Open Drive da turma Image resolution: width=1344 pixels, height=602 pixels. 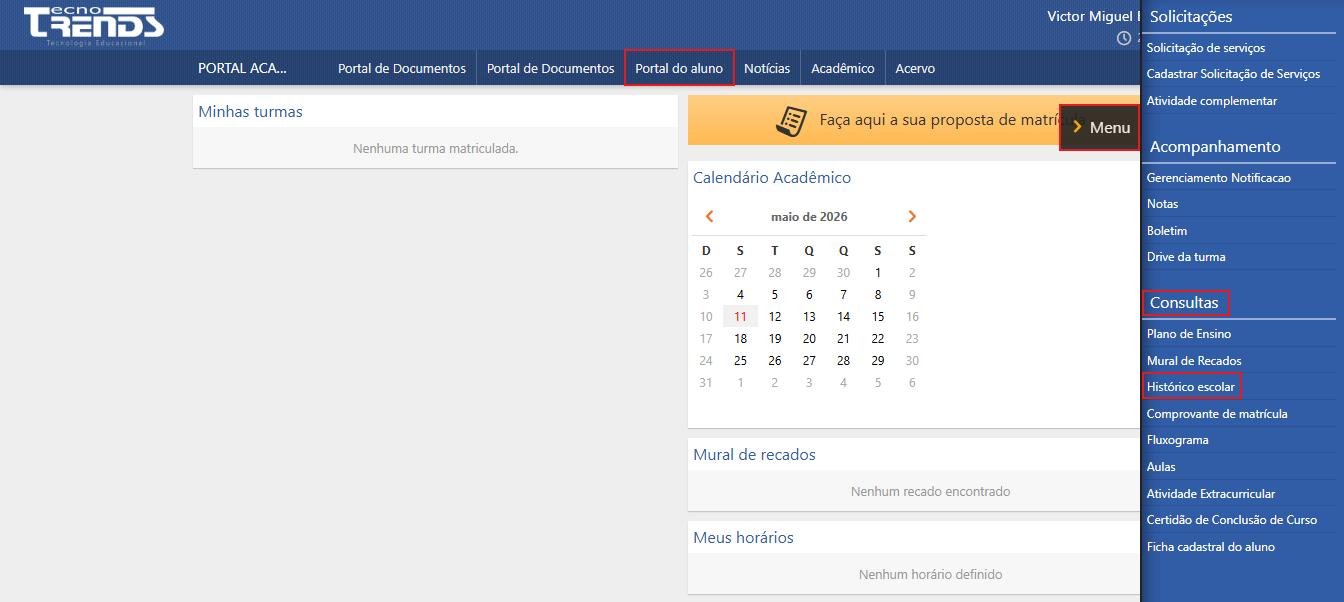1186,257
